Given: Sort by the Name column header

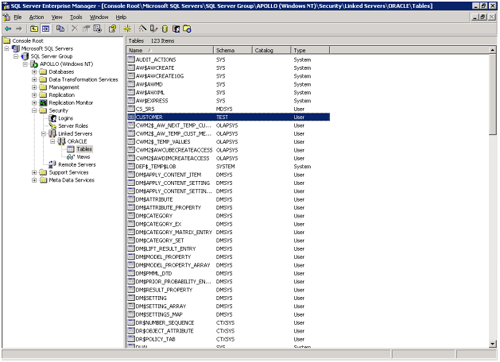Looking at the screenshot, I should 170,50.
